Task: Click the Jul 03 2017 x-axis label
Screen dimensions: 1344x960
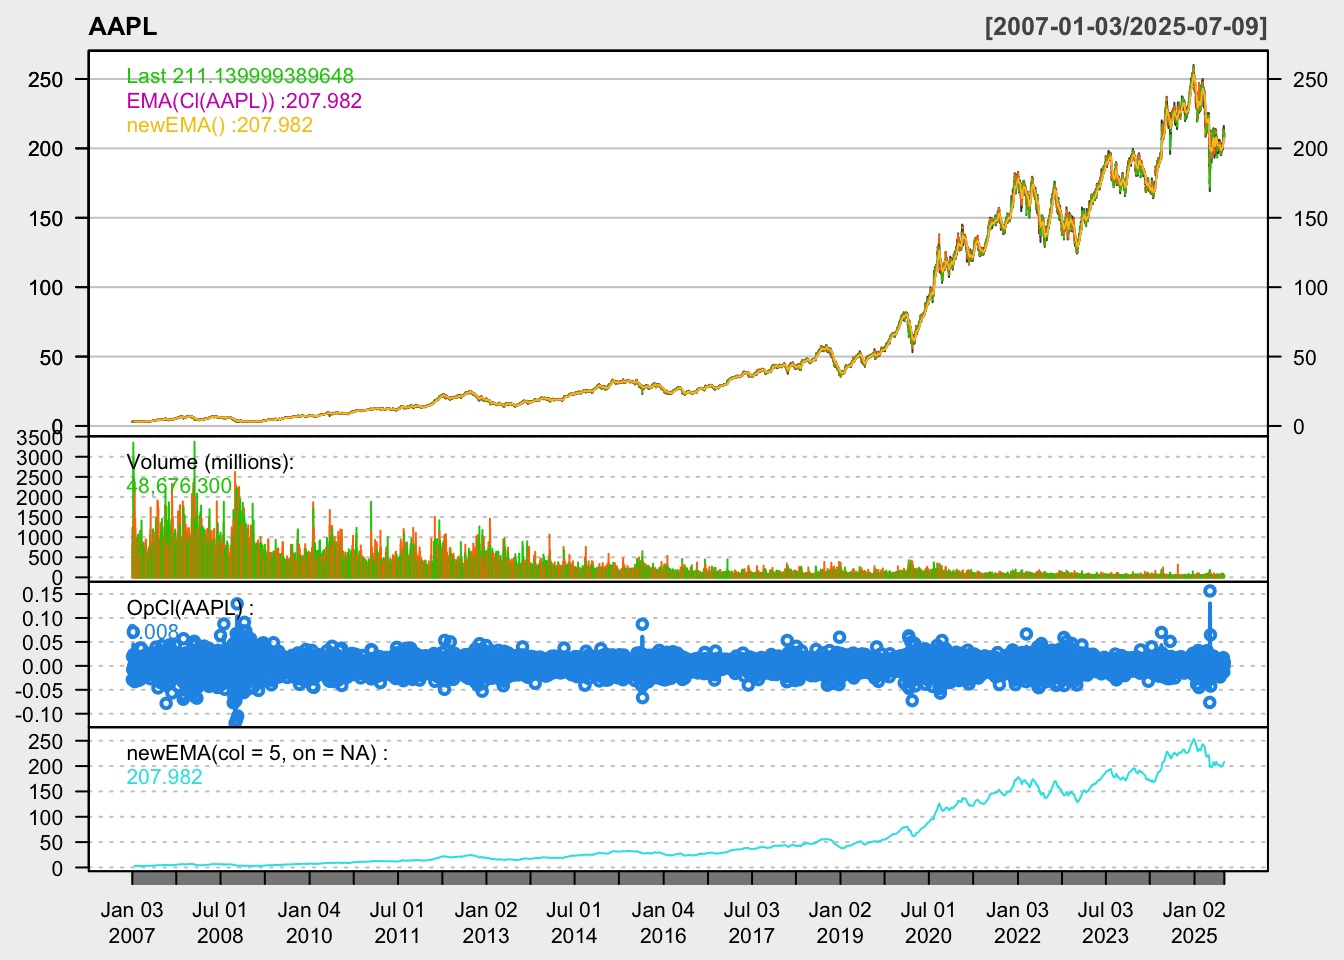Action: (751, 923)
